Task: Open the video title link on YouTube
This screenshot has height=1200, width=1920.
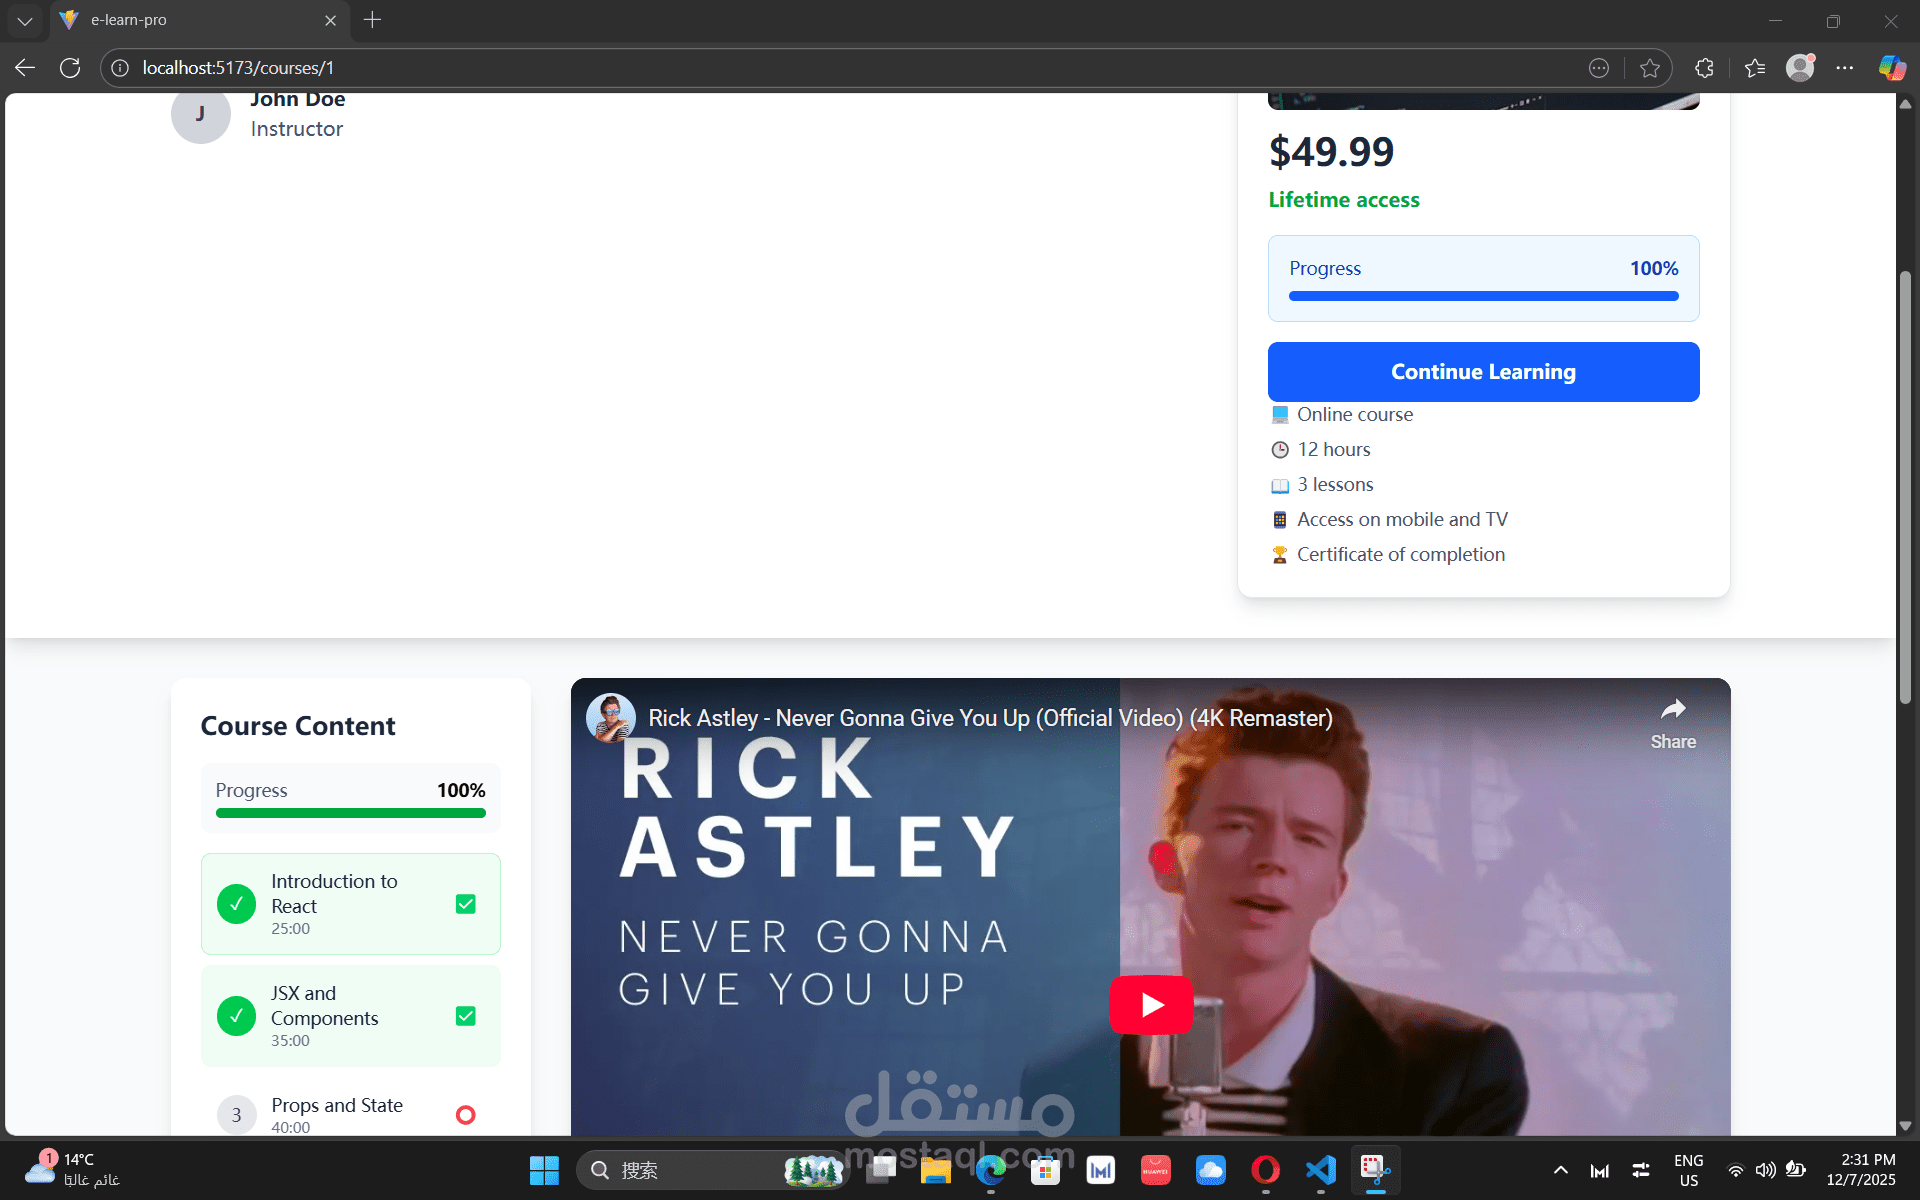Action: tap(990, 718)
